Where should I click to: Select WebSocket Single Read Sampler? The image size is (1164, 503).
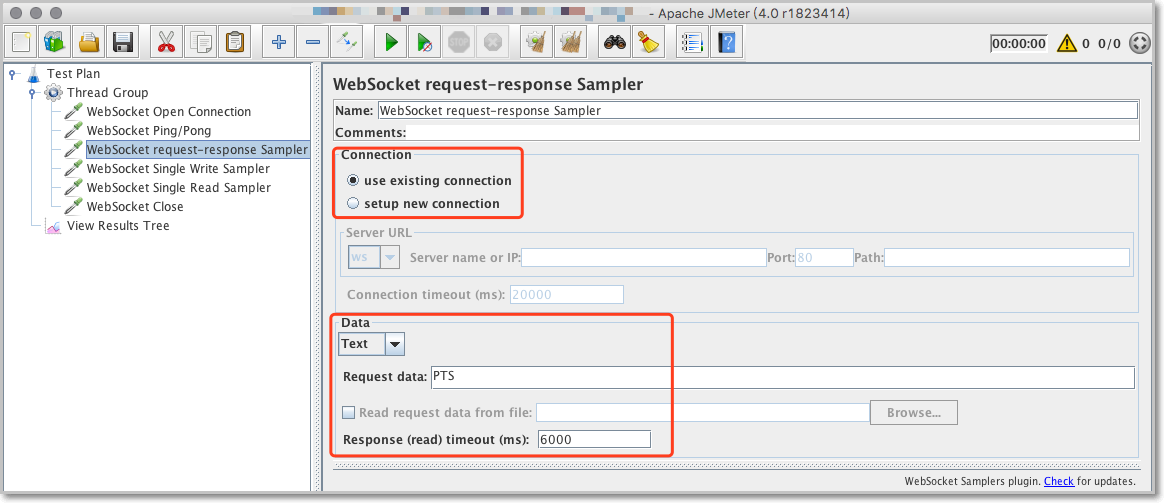coord(178,188)
